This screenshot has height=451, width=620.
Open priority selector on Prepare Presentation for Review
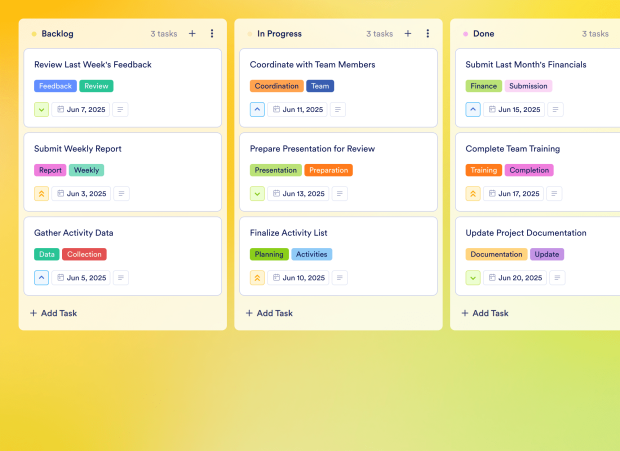point(257,194)
